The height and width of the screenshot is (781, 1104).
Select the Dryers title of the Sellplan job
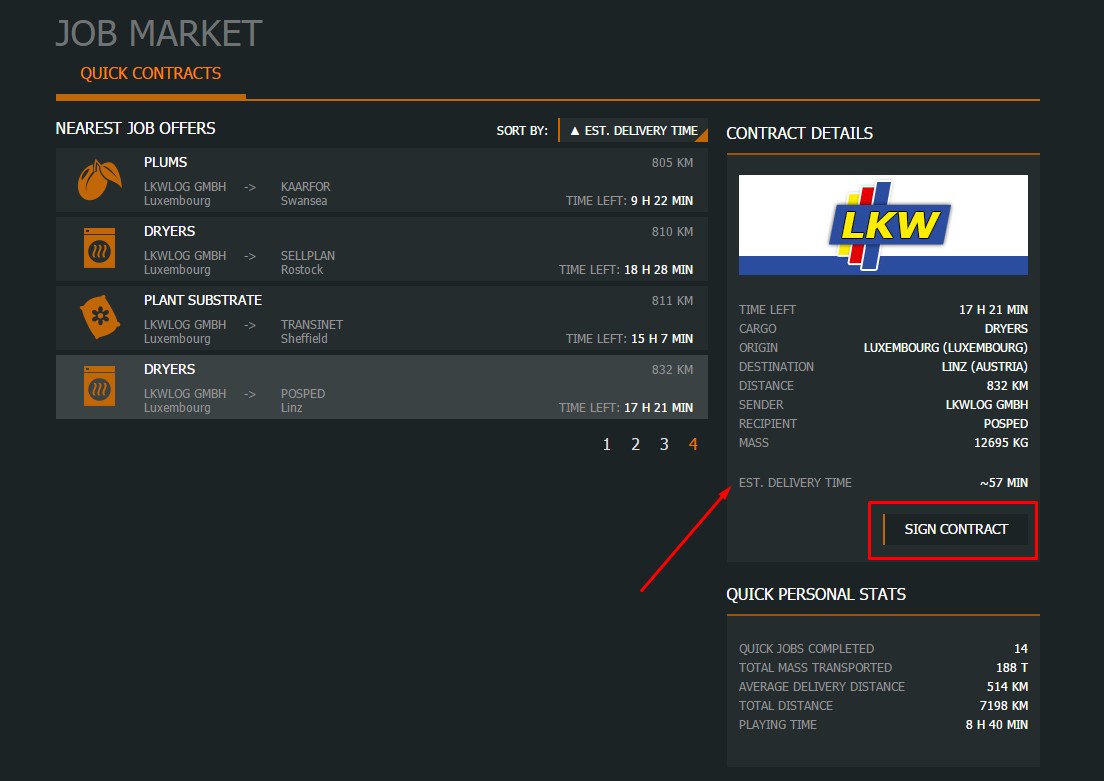tap(170, 231)
